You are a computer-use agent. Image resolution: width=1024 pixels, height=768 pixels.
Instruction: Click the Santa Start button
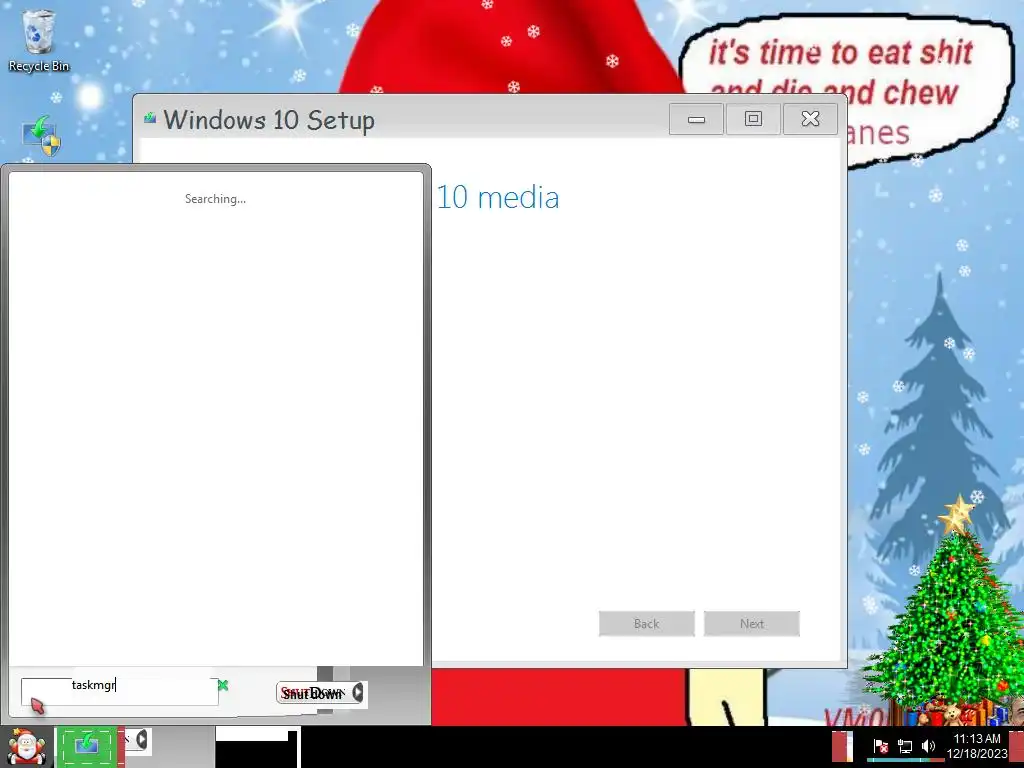coord(26,747)
